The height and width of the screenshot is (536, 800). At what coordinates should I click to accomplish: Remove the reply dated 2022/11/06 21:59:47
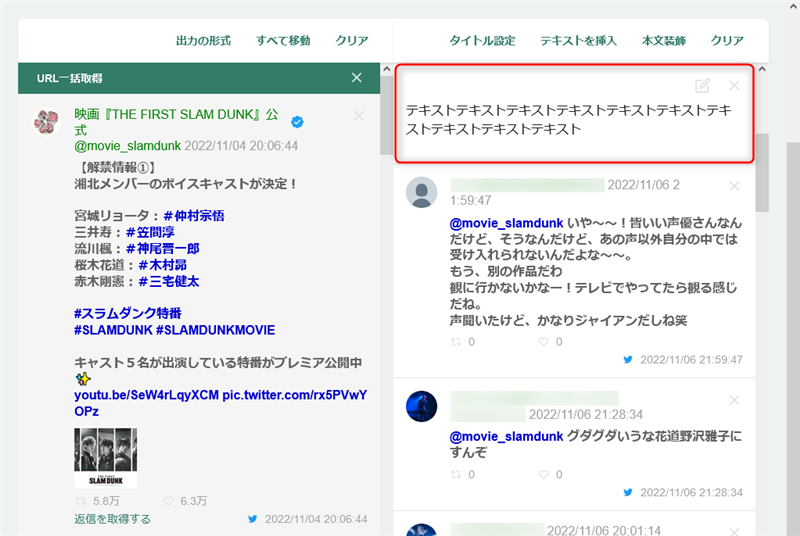(734, 186)
